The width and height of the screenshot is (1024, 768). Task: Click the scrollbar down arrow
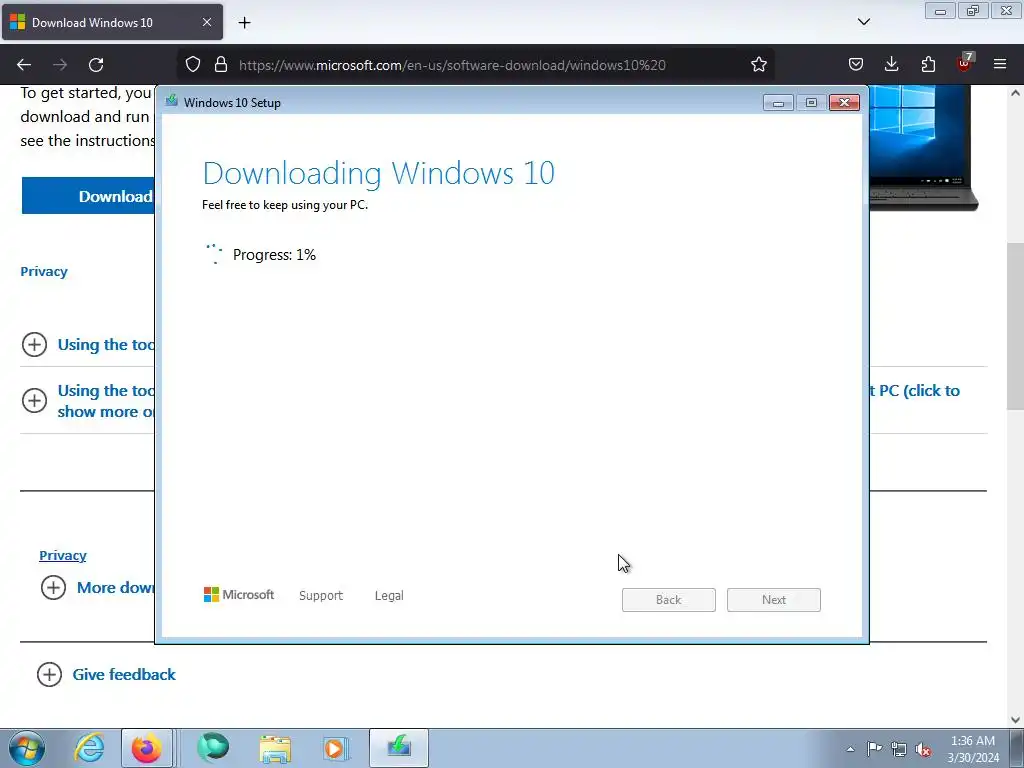[1016, 720]
